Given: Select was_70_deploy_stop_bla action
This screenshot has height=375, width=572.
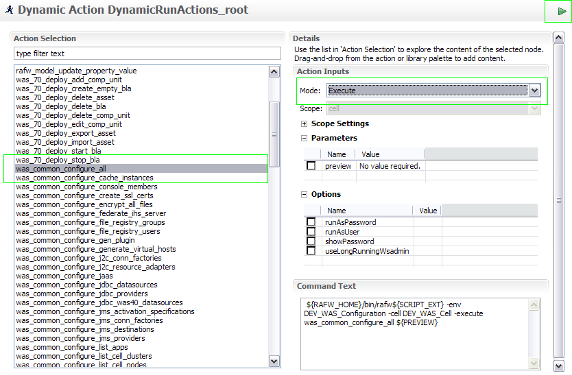Looking at the screenshot, I should point(58,160).
